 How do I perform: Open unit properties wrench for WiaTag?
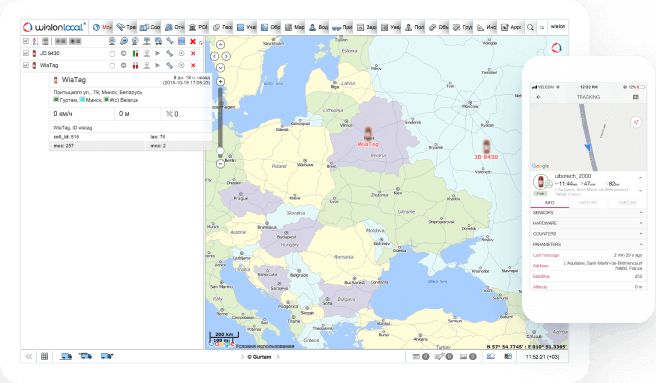(x=169, y=65)
